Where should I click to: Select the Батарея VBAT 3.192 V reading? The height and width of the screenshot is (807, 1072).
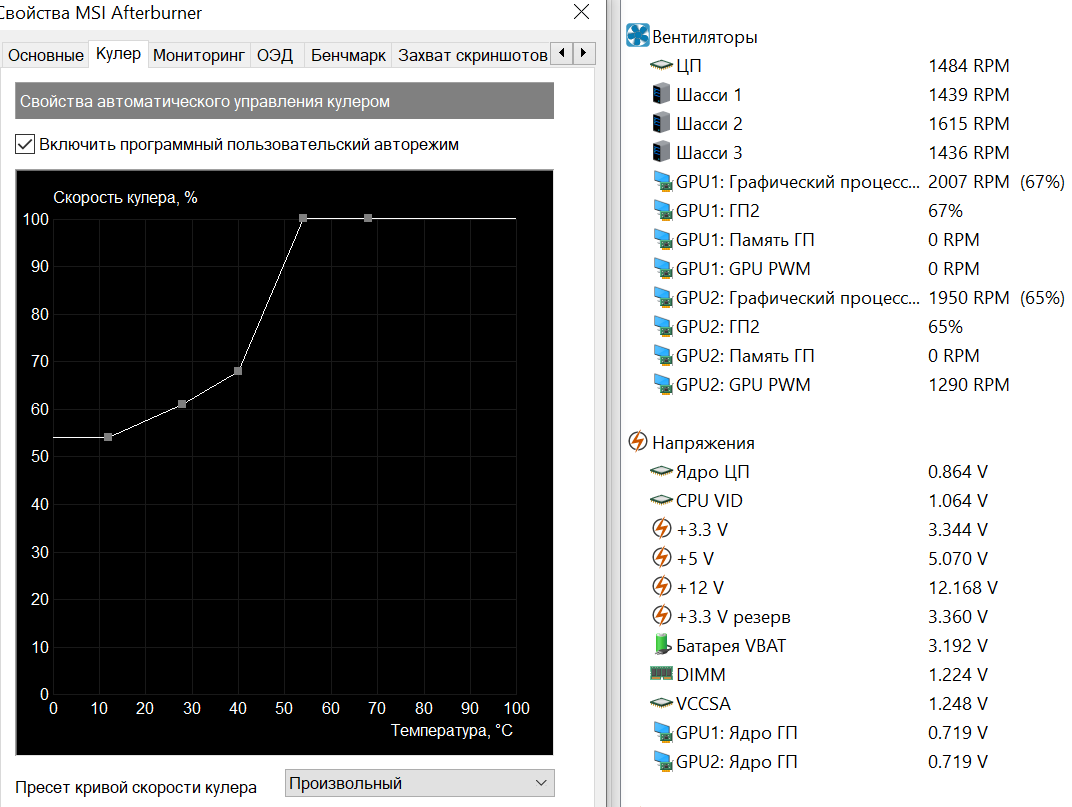click(x=957, y=646)
